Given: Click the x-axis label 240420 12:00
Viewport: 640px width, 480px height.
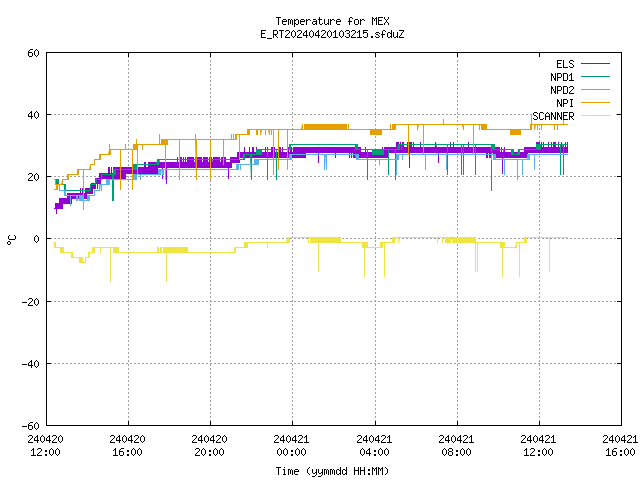Looking at the screenshot, I should tap(45, 446).
